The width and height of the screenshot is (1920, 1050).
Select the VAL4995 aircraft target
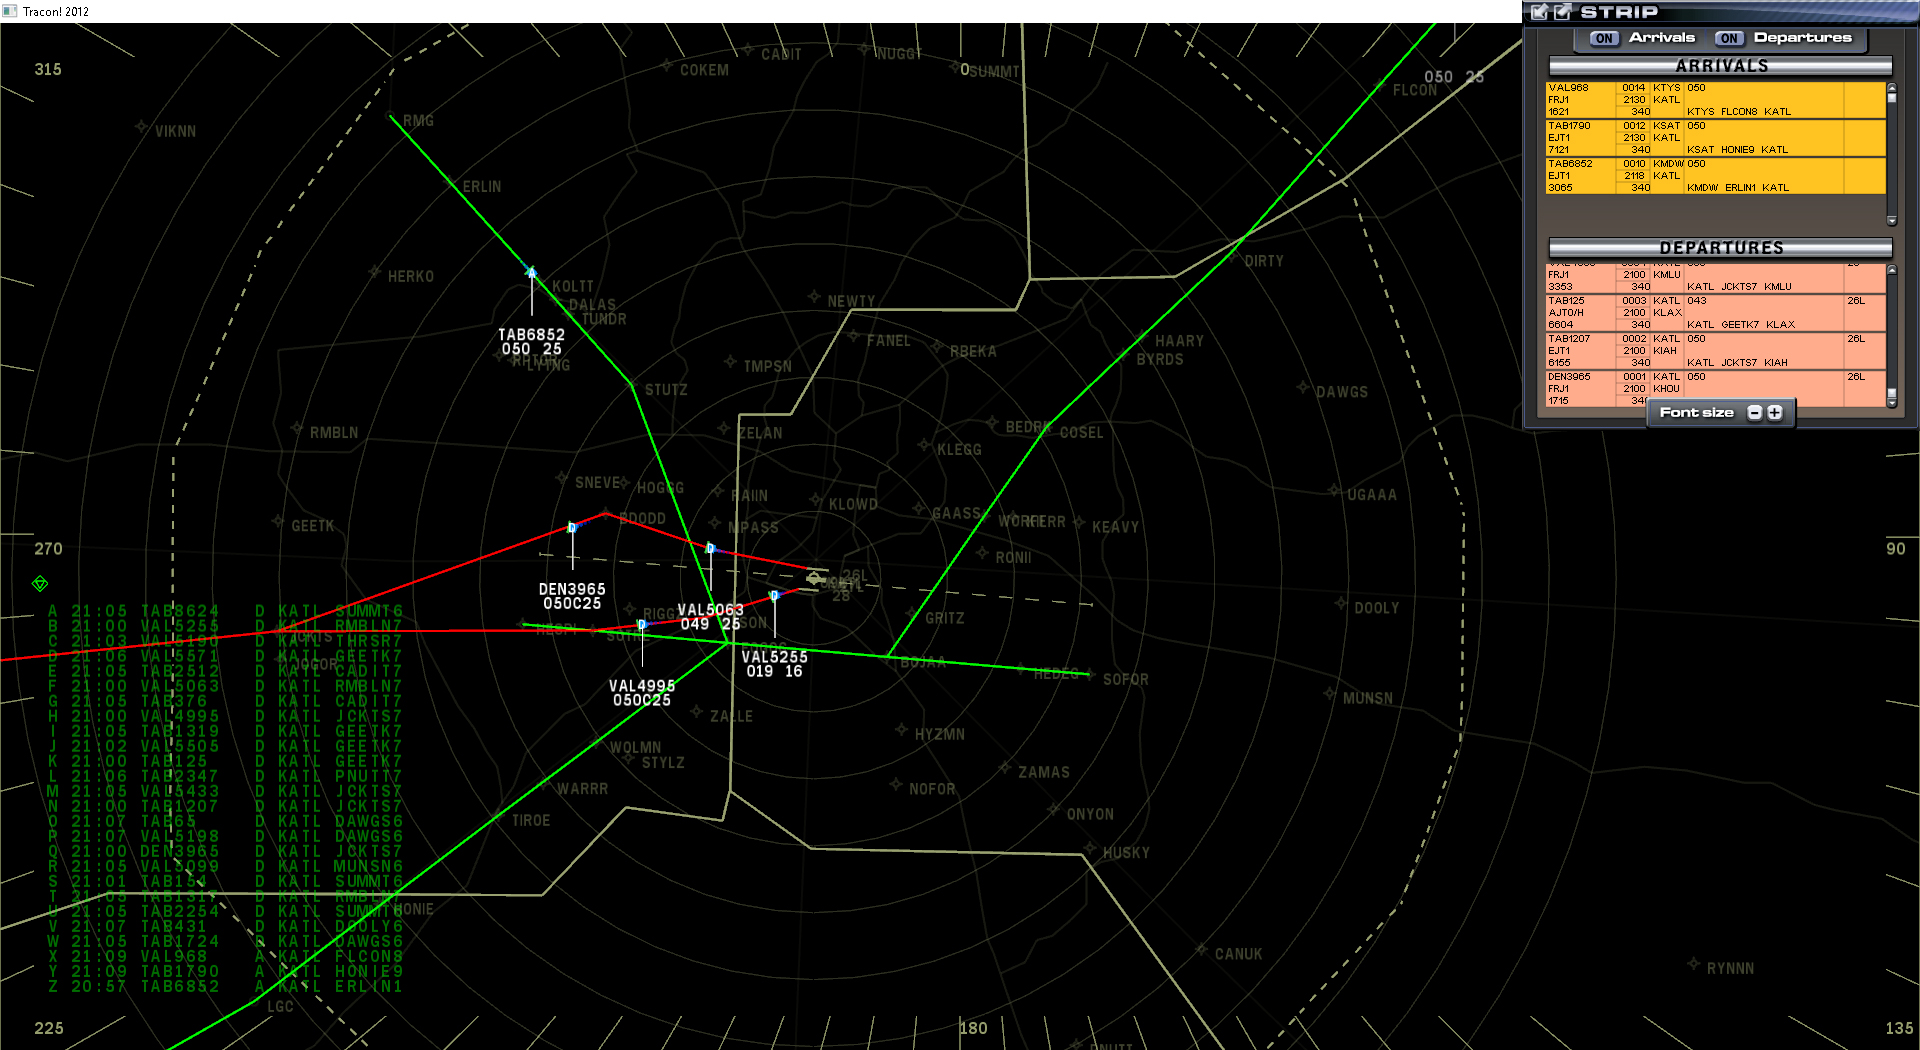641,624
